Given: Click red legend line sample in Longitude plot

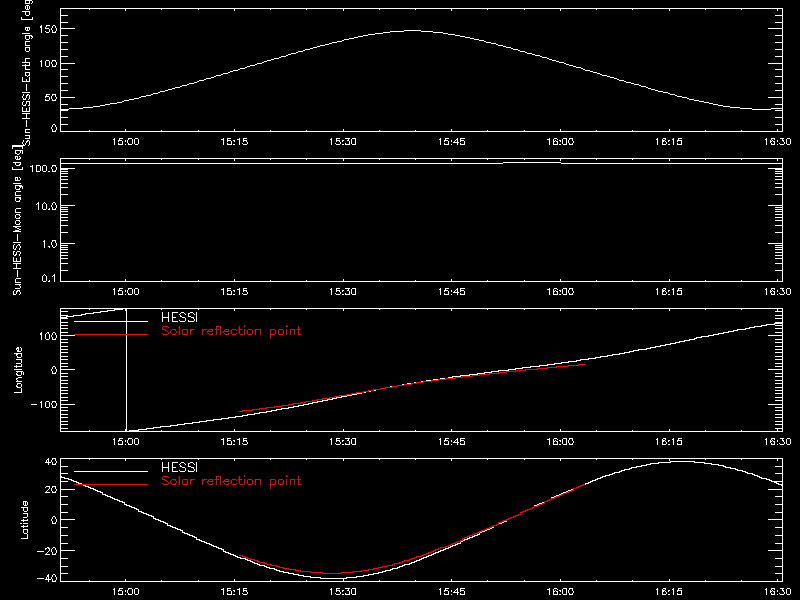Looking at the screenshot, I should (111, 335).
